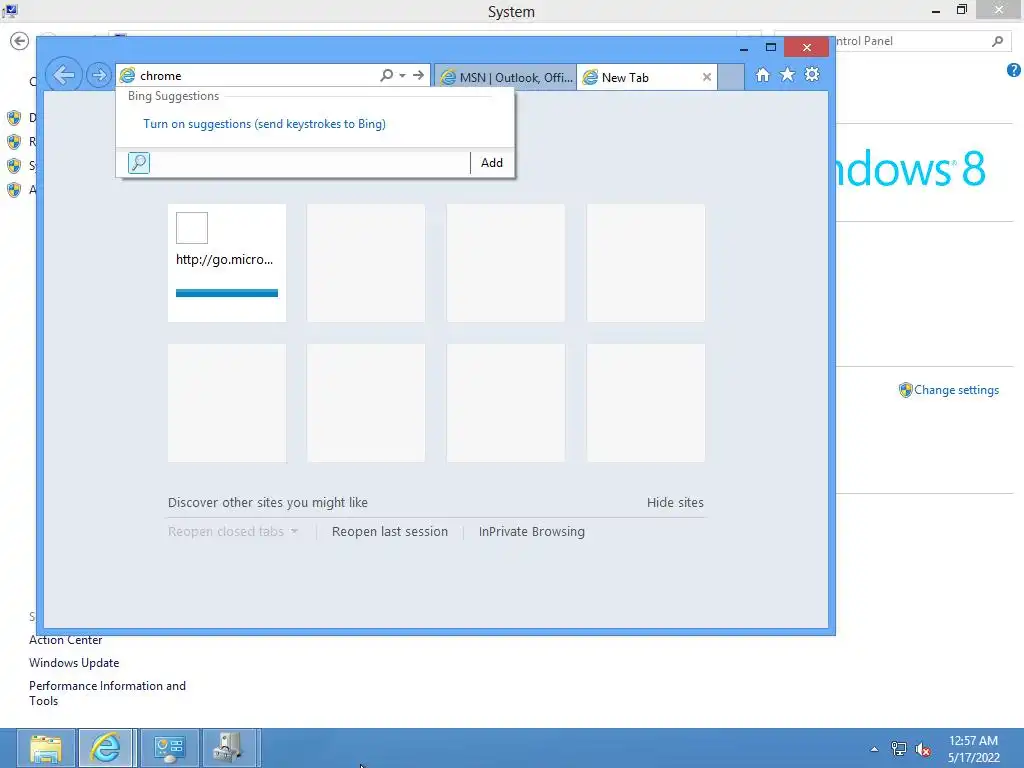The width and height of the screenshot is (1024, 768).
Task: Click the Internet Explorer forward arrow
Action: [99, 75]
